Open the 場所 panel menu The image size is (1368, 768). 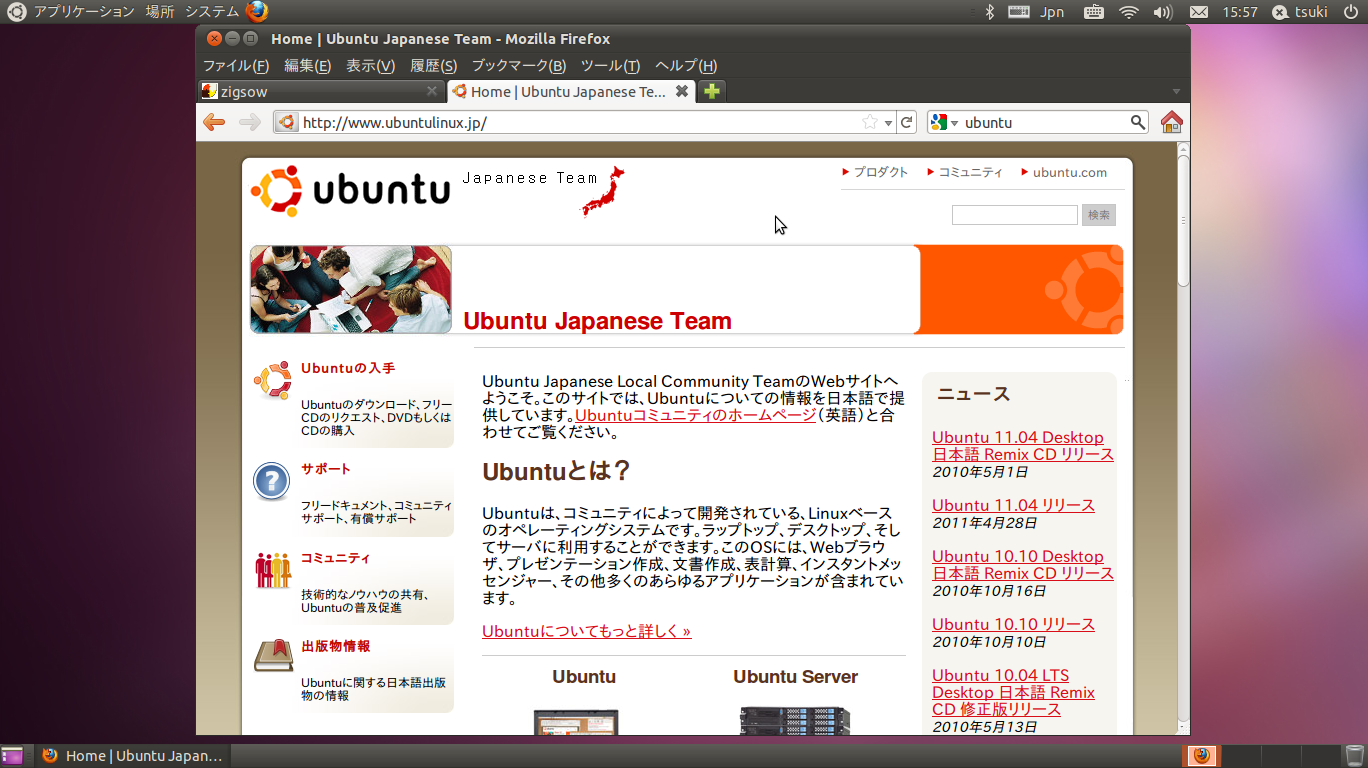[160, 12]
